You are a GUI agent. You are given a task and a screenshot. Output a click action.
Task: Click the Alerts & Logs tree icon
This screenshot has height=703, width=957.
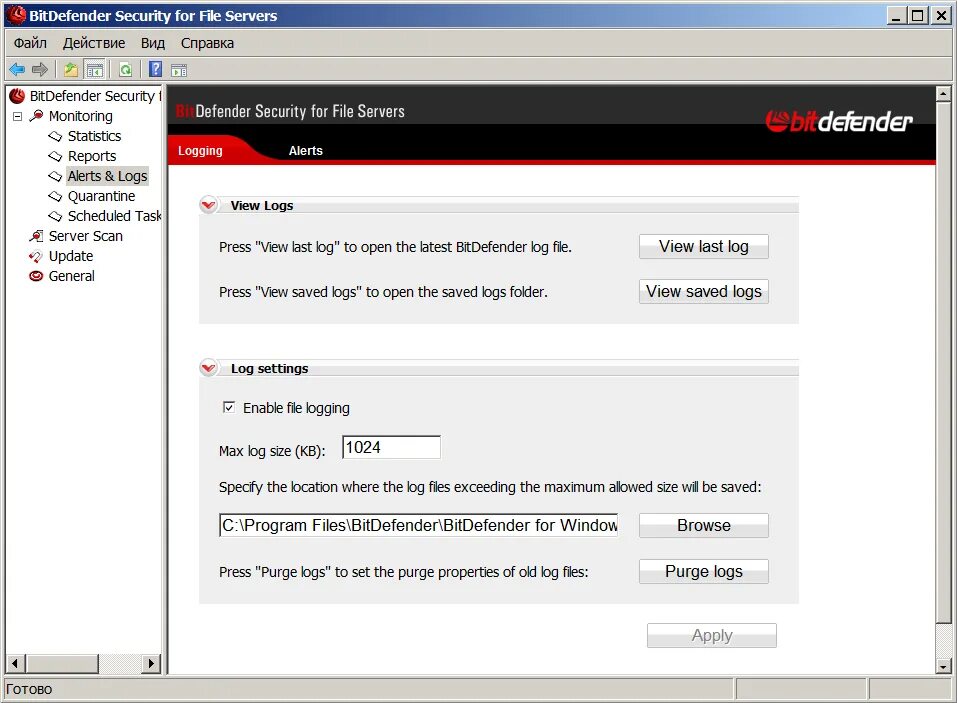pyautogui.click(x=56, y=176)
